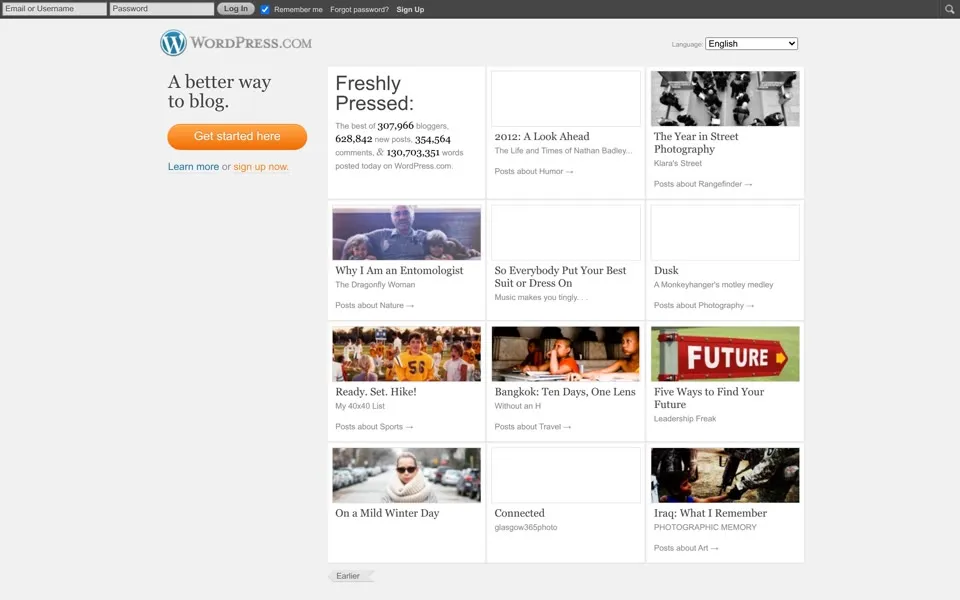
Task: Open Five Ways to Find Your Future title
Action: (709, 398)
